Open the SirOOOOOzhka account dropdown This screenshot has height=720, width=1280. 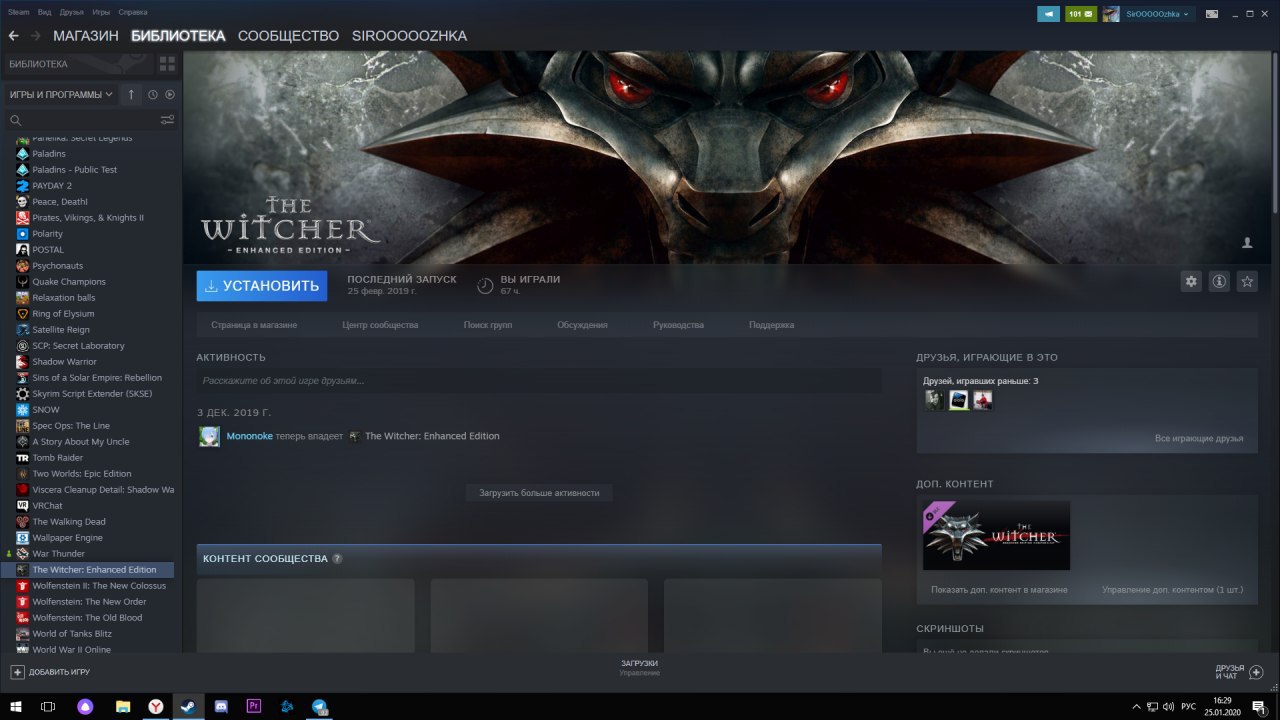pos(1159,14)
